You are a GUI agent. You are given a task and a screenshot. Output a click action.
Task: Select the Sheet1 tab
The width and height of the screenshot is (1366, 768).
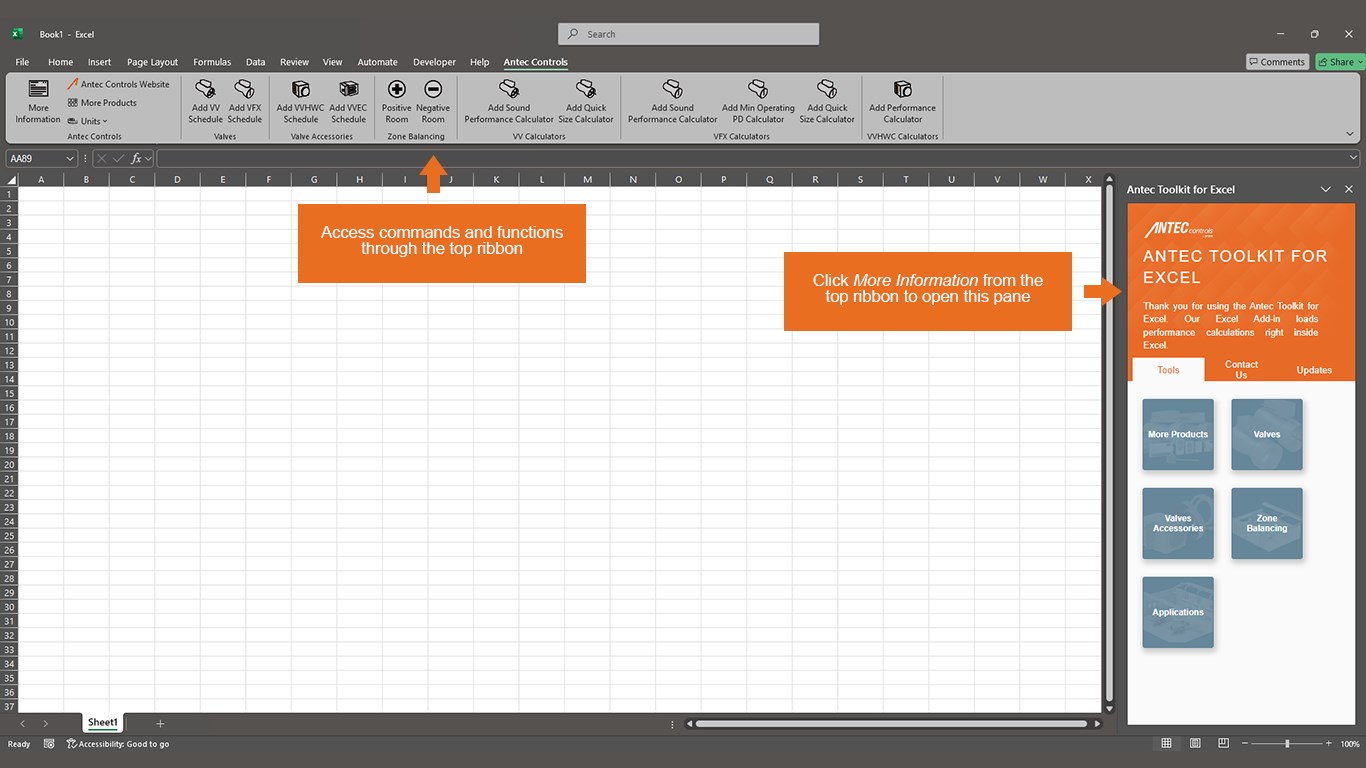point(103,723)
